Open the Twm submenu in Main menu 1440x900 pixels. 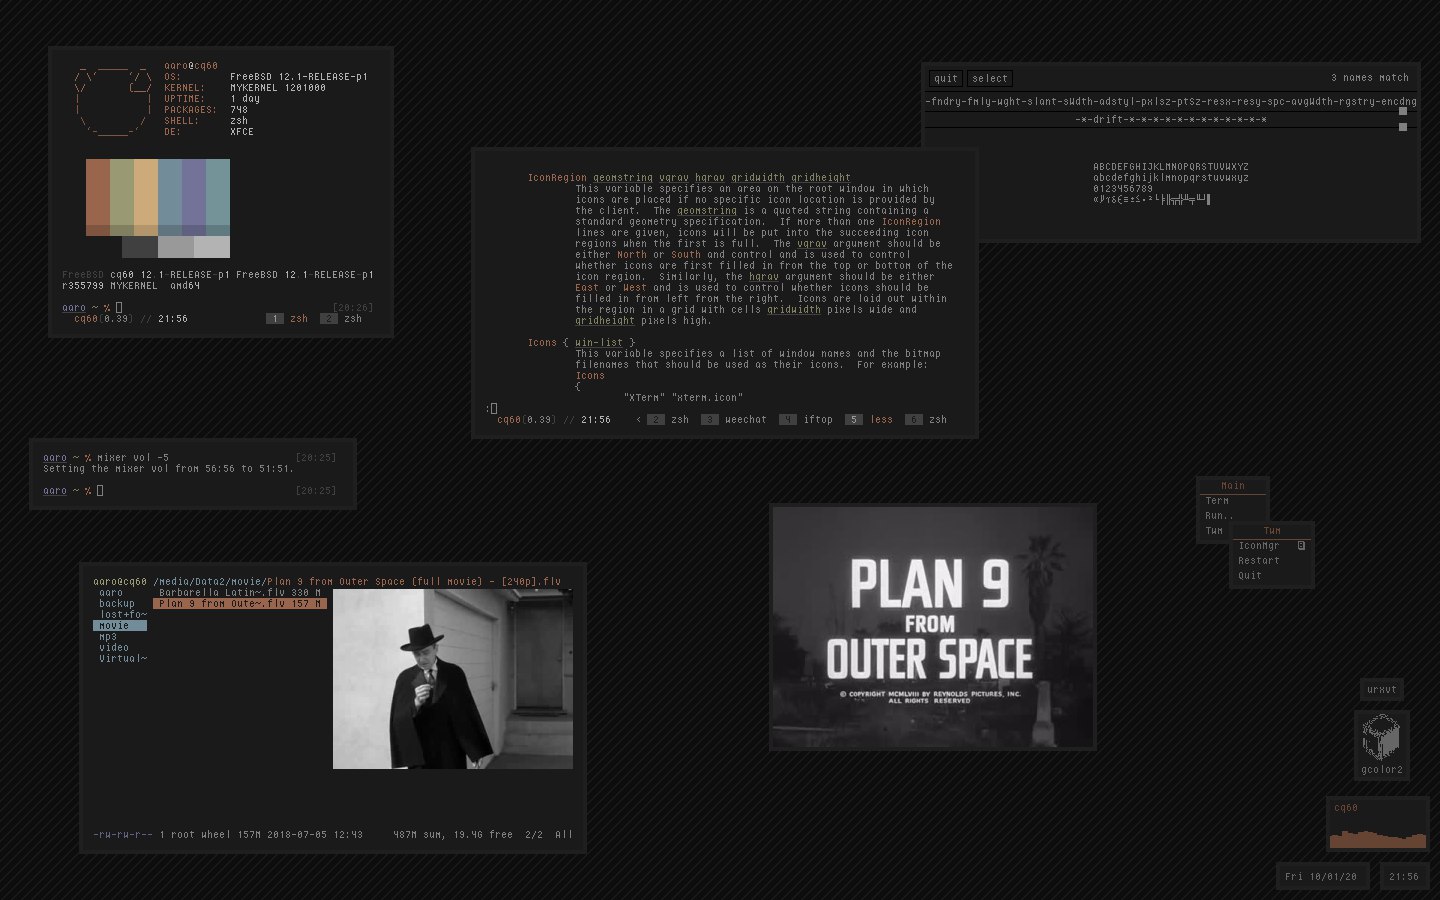pyautogui.click(x=1214, y=531)
